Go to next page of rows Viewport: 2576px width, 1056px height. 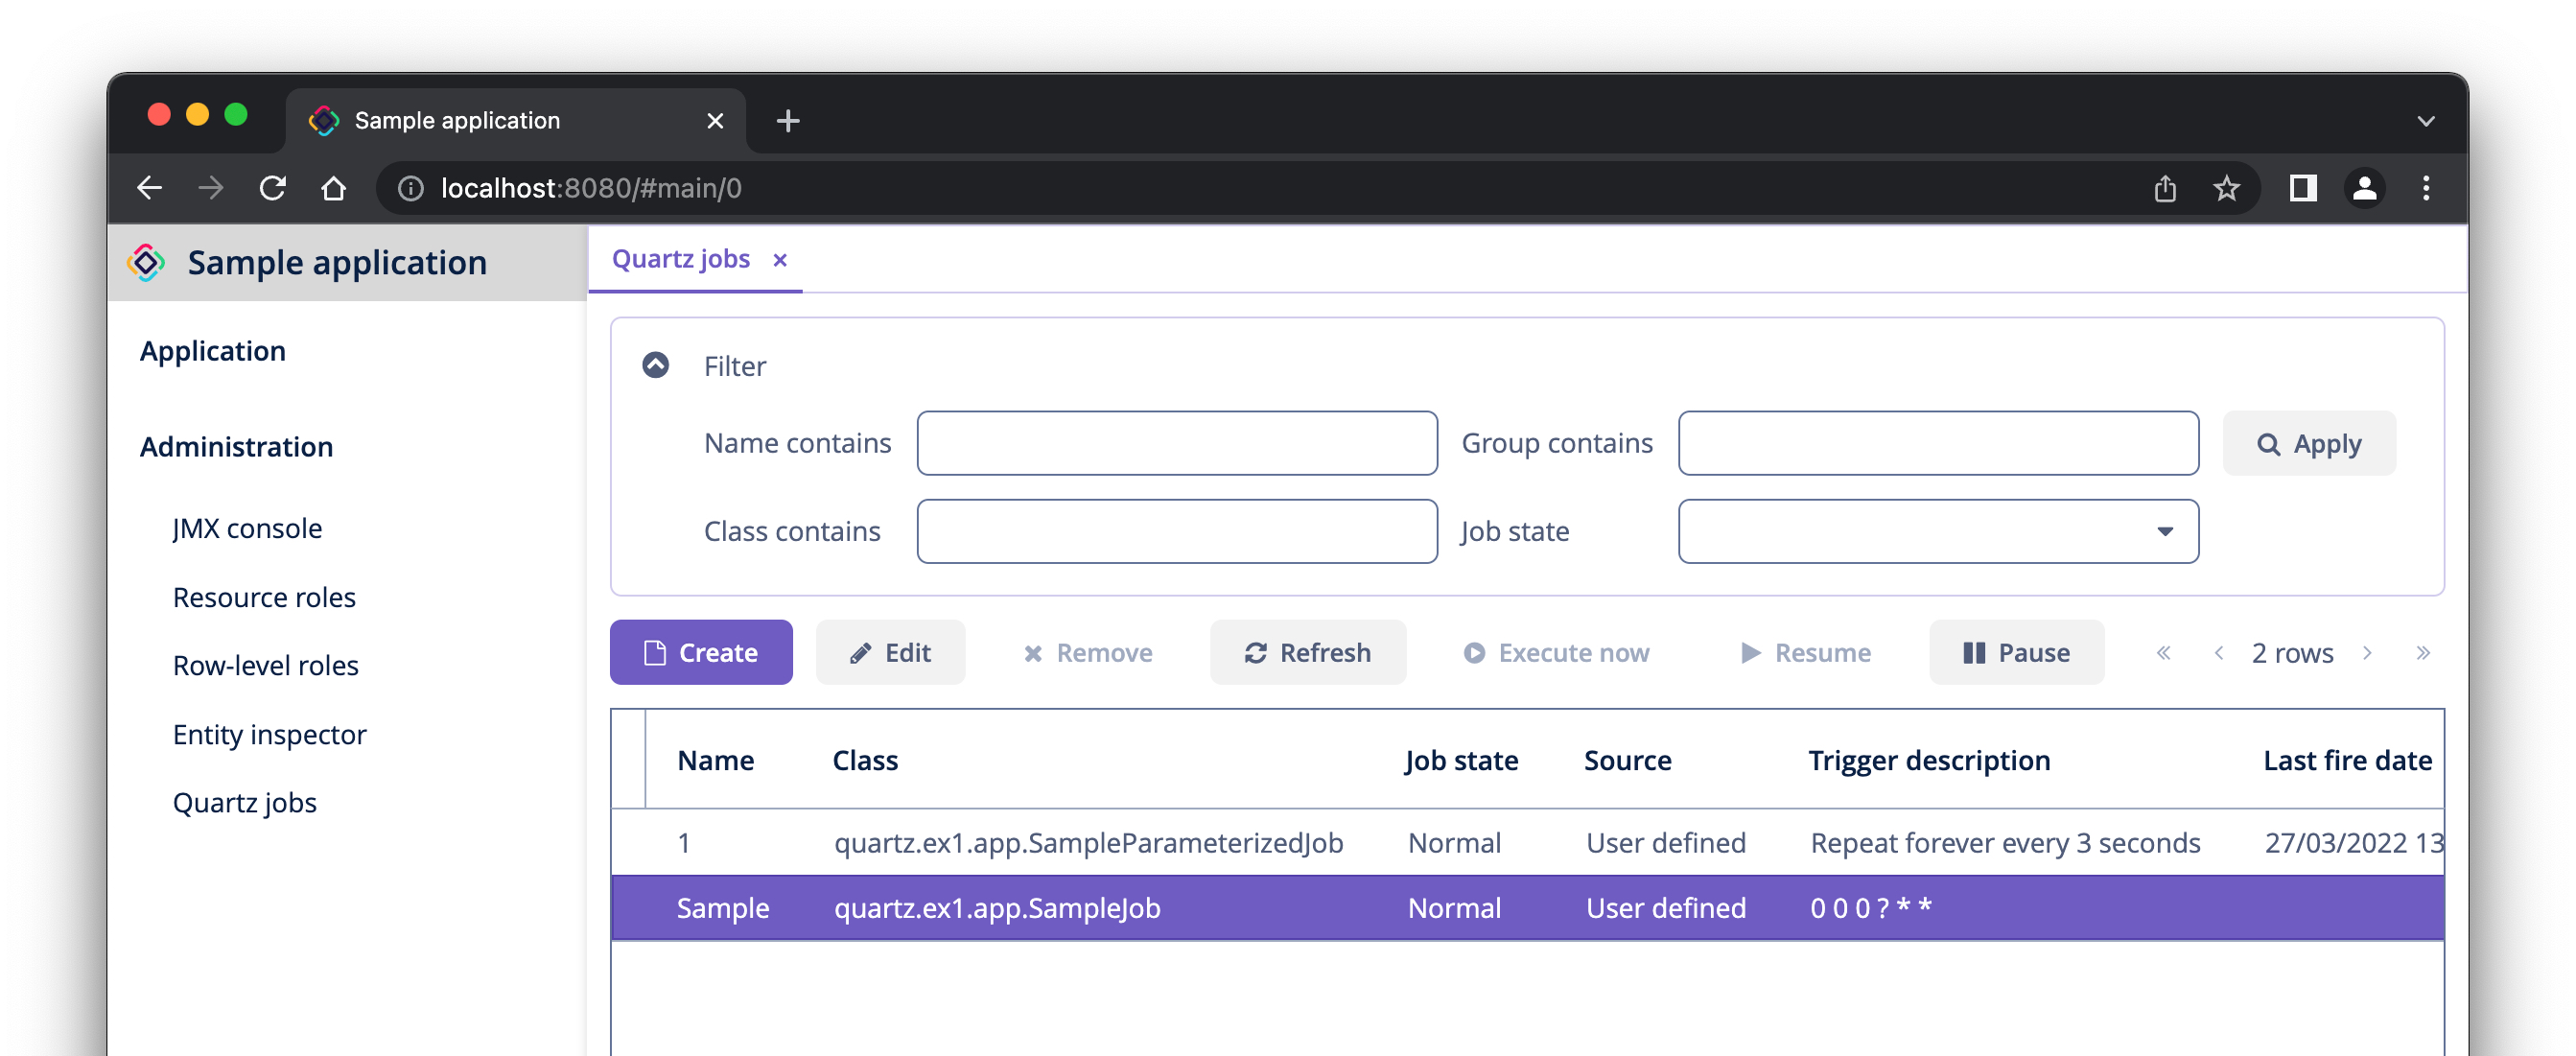2367,652
